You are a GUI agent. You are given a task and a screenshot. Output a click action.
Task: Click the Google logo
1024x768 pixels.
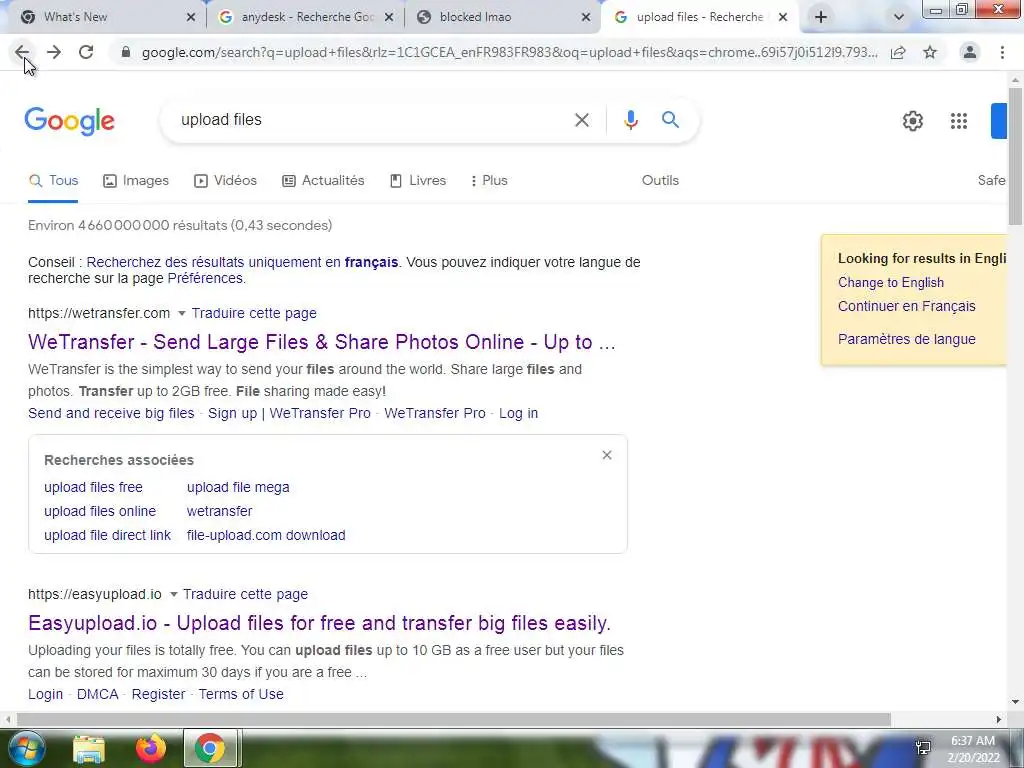click(x=70, y=121)
